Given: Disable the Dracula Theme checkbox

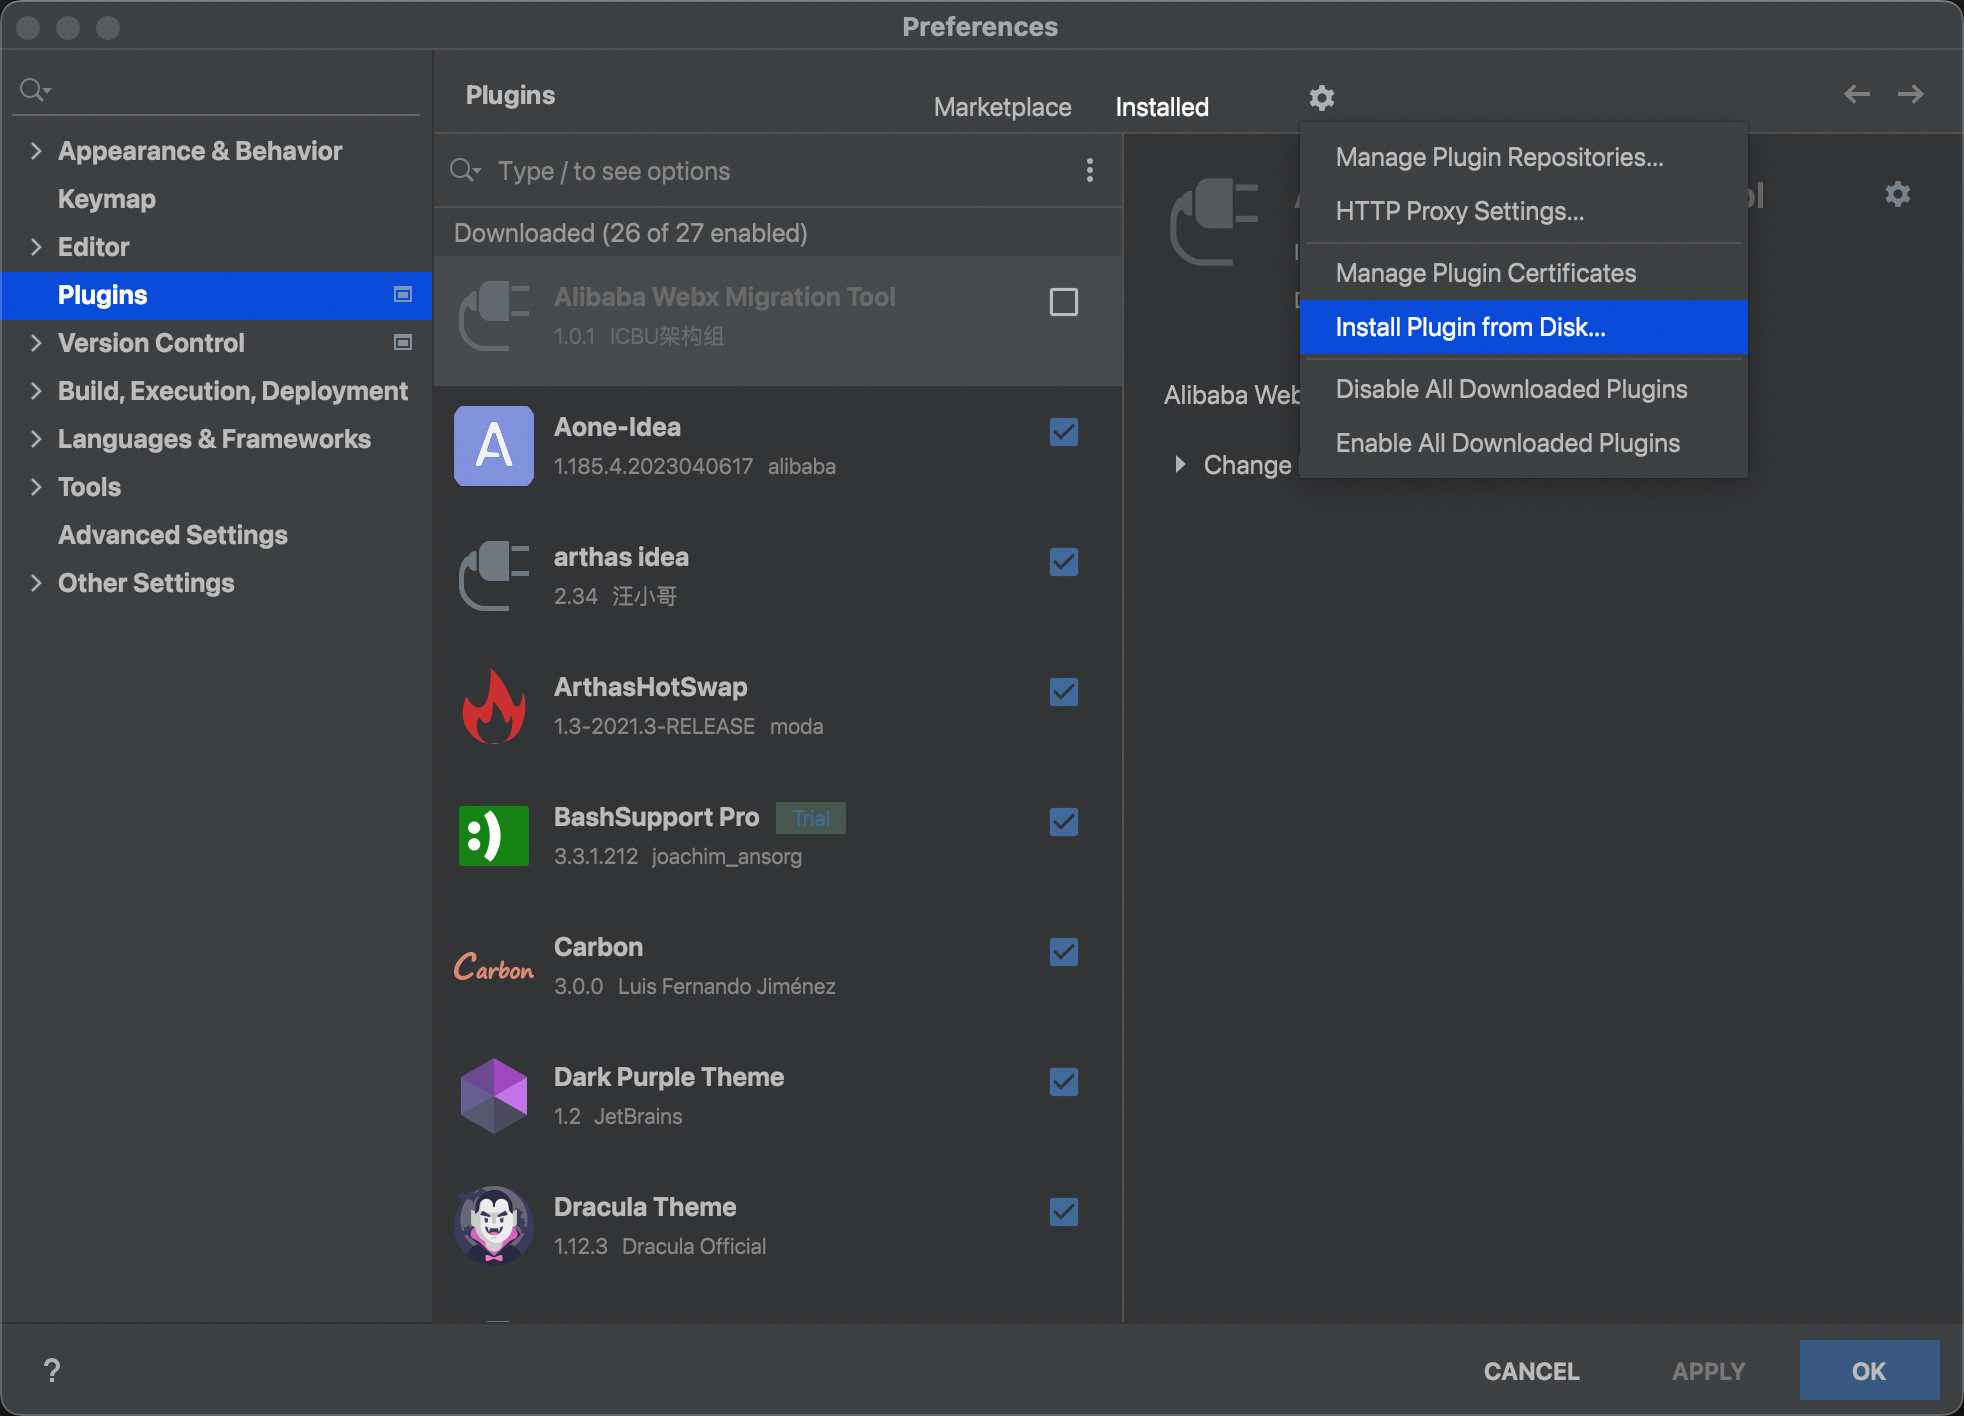Looking at the screenshot, I should point(1064,1212).
